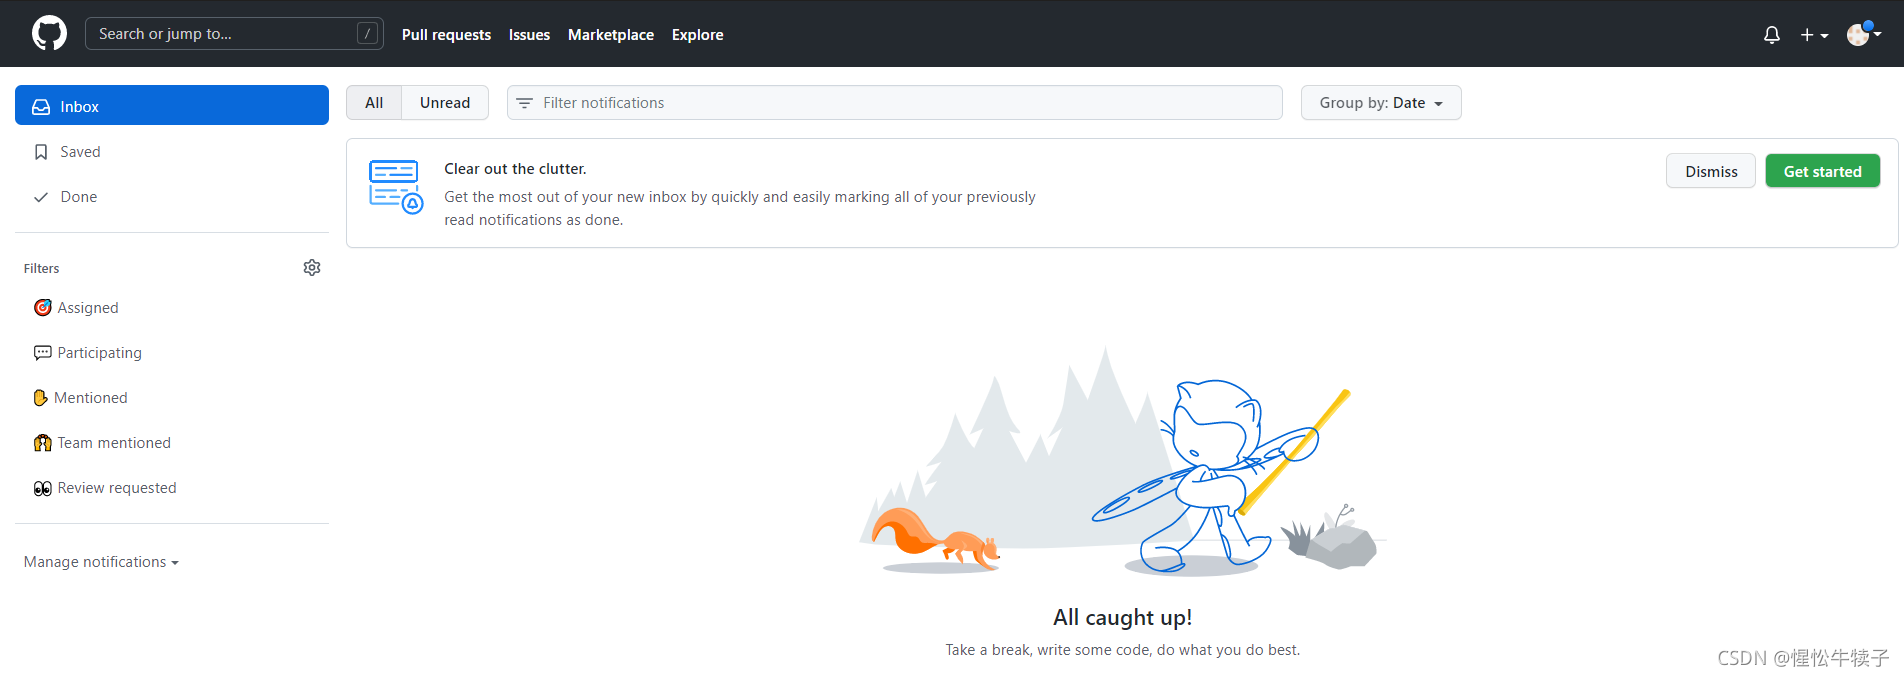
Task: Focus the Search or jump to field
Action: coord(234,34)
